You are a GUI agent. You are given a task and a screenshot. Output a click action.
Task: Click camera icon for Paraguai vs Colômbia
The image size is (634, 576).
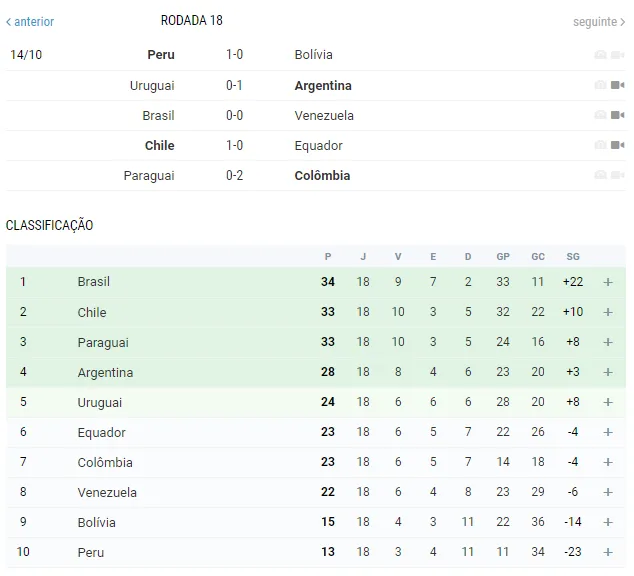pos(600,175)
